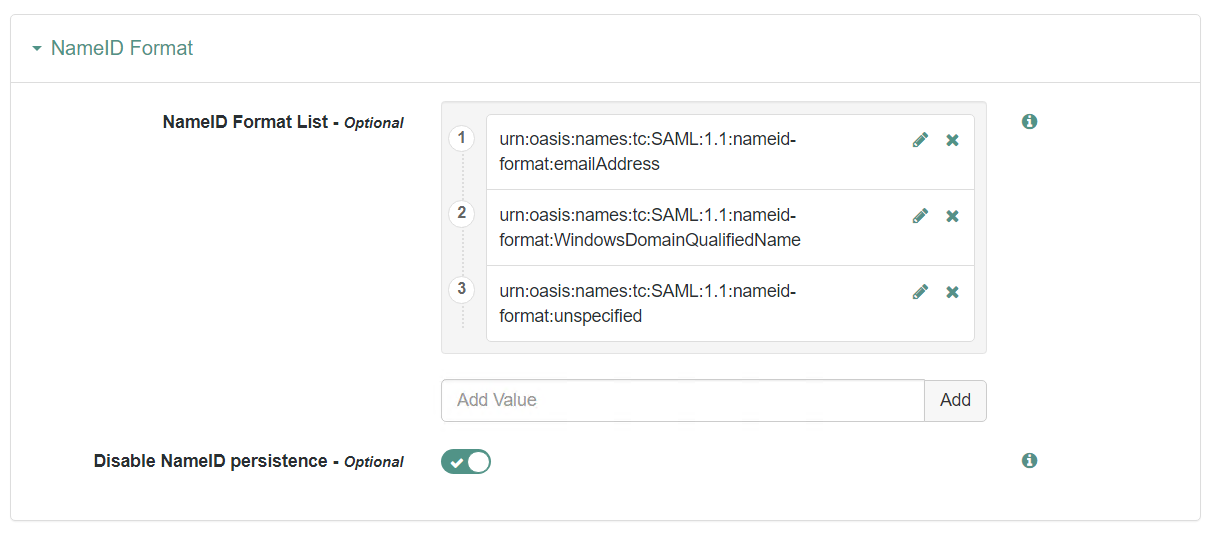
Task: Grab order handle number 2
Action: 461,213
